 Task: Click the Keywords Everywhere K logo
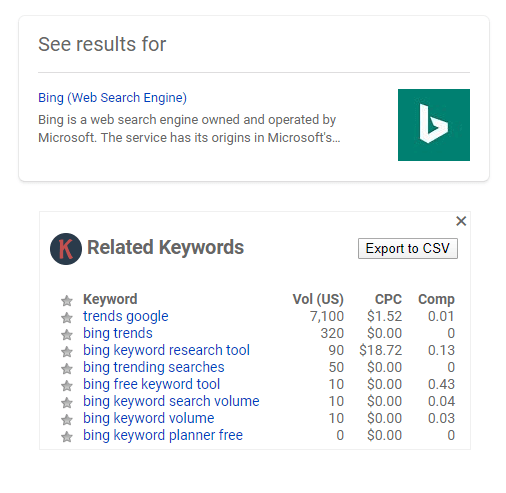66,249
